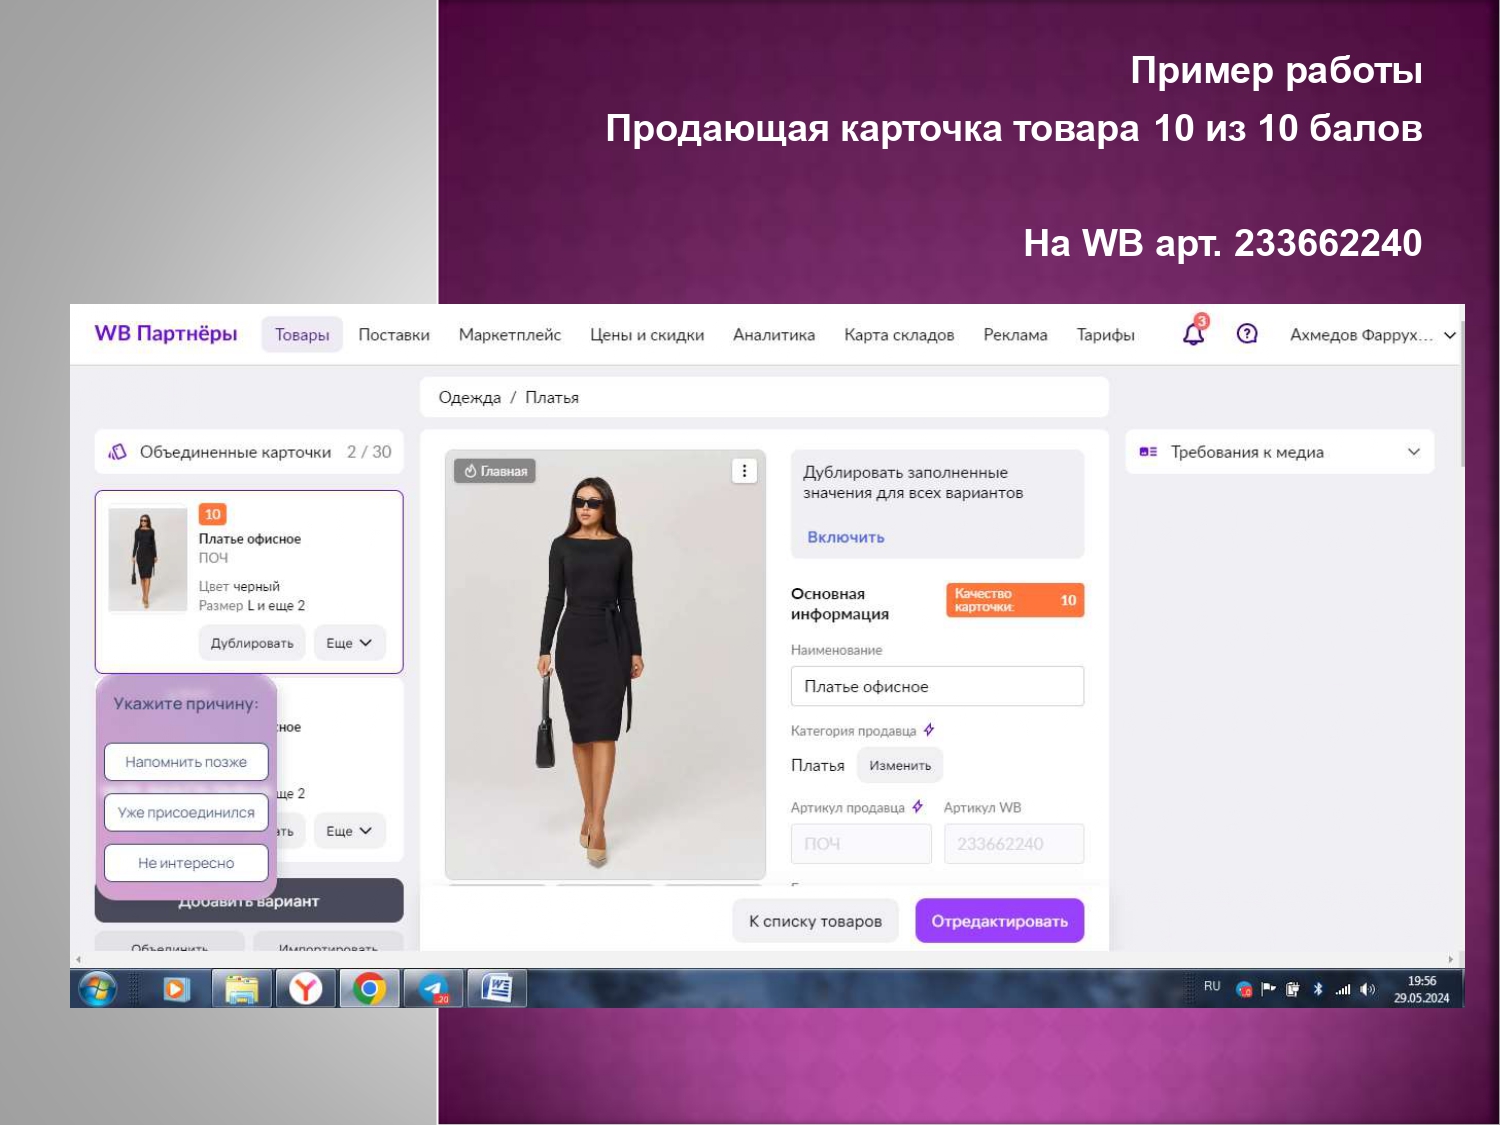Open the Windows Start button

click(x=97, y=989)
